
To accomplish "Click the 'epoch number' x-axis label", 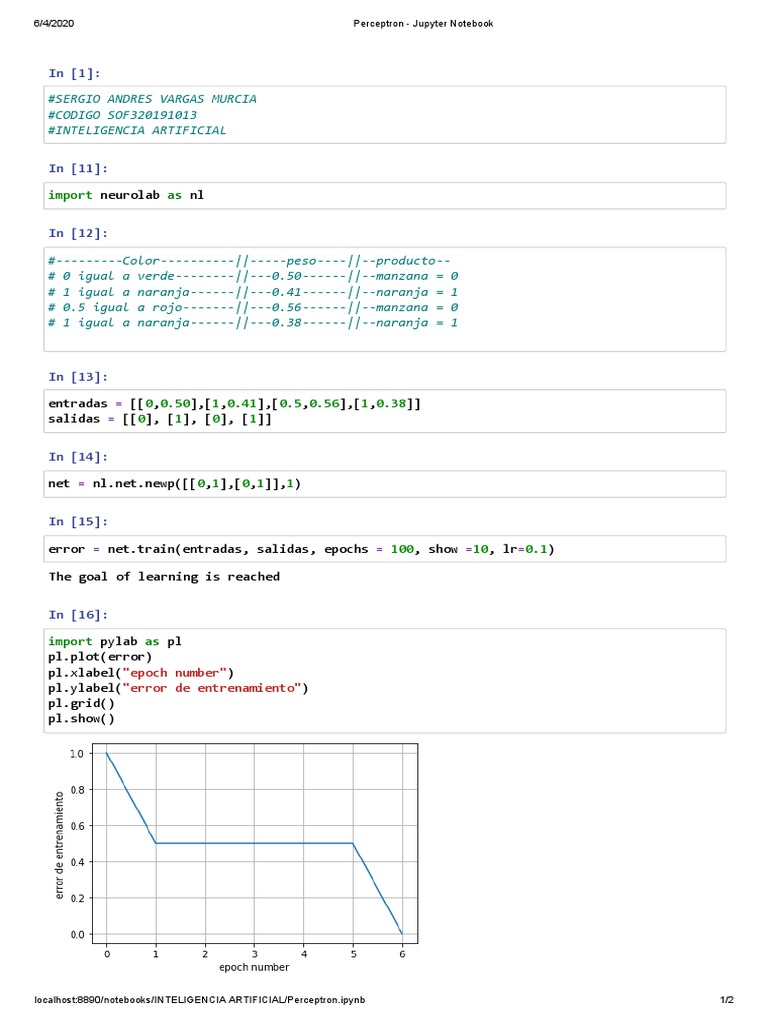I will click(x=254, y=967).
